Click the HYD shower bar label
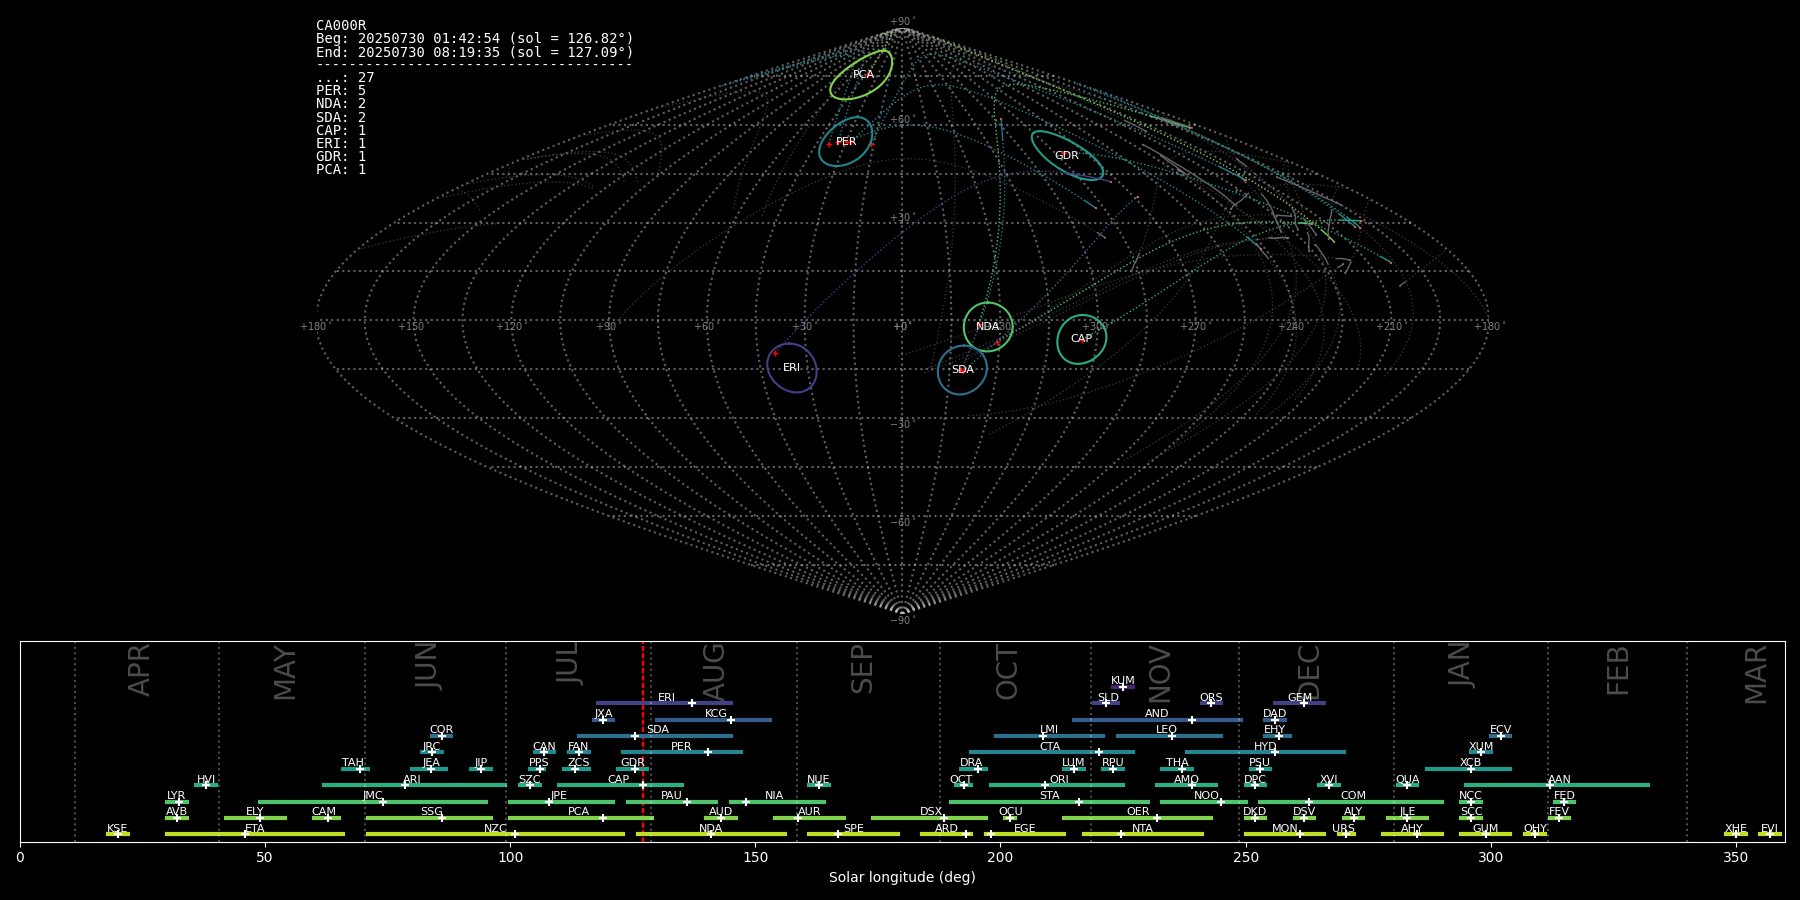Viewport: 1800px width, 900px height. [x=1266, y=747]
